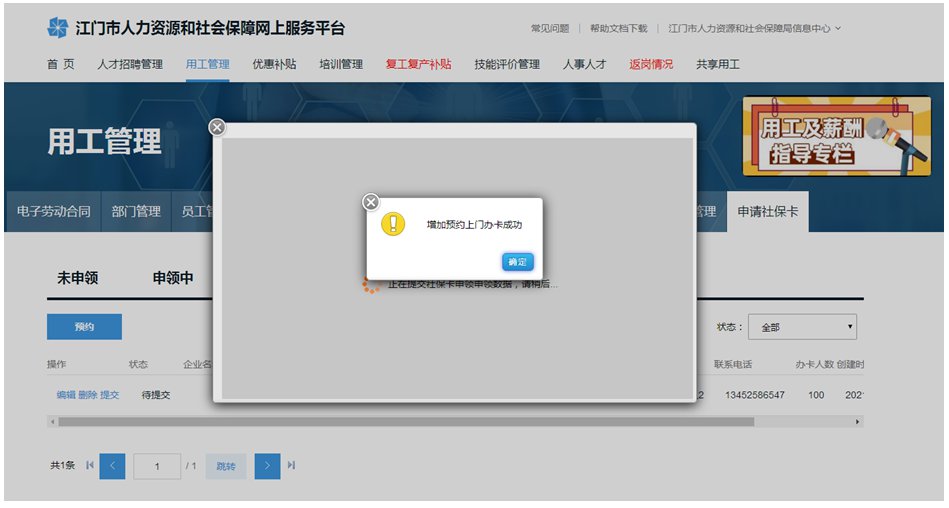The height and width of the screenshot is (508, 949).
Task: Open 人才招聘管理 menu
Action: coord(130,64)
